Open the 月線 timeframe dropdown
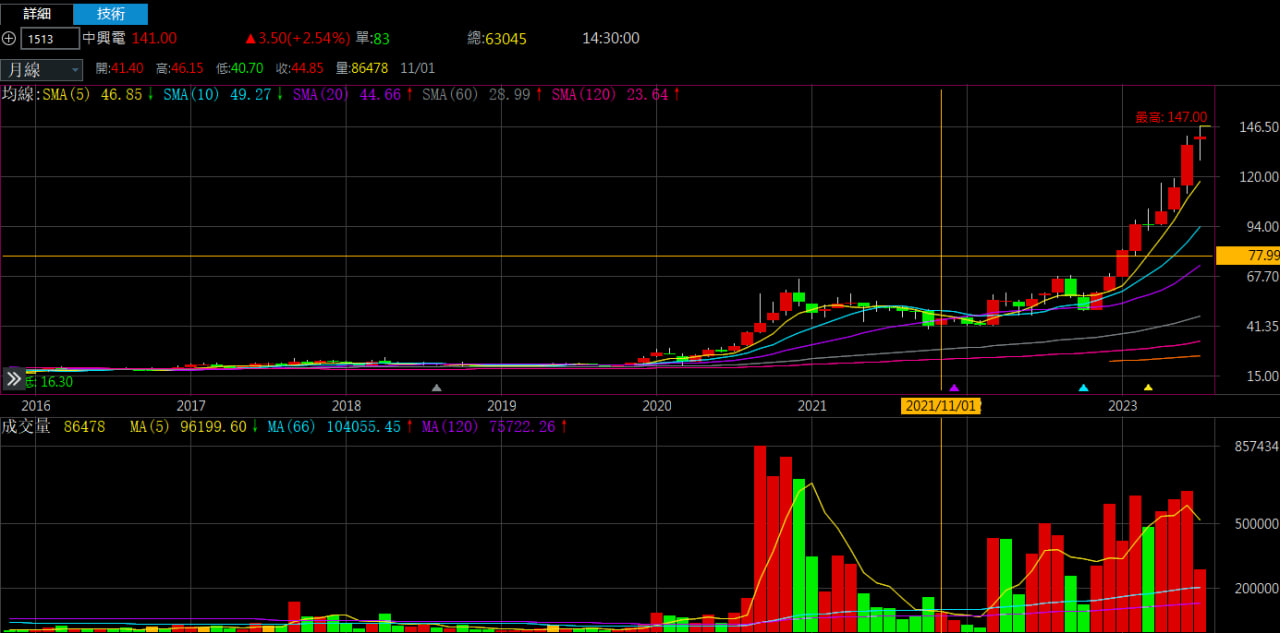The height and width of the screenshot is (633, 1280). (x=42, y=69)
